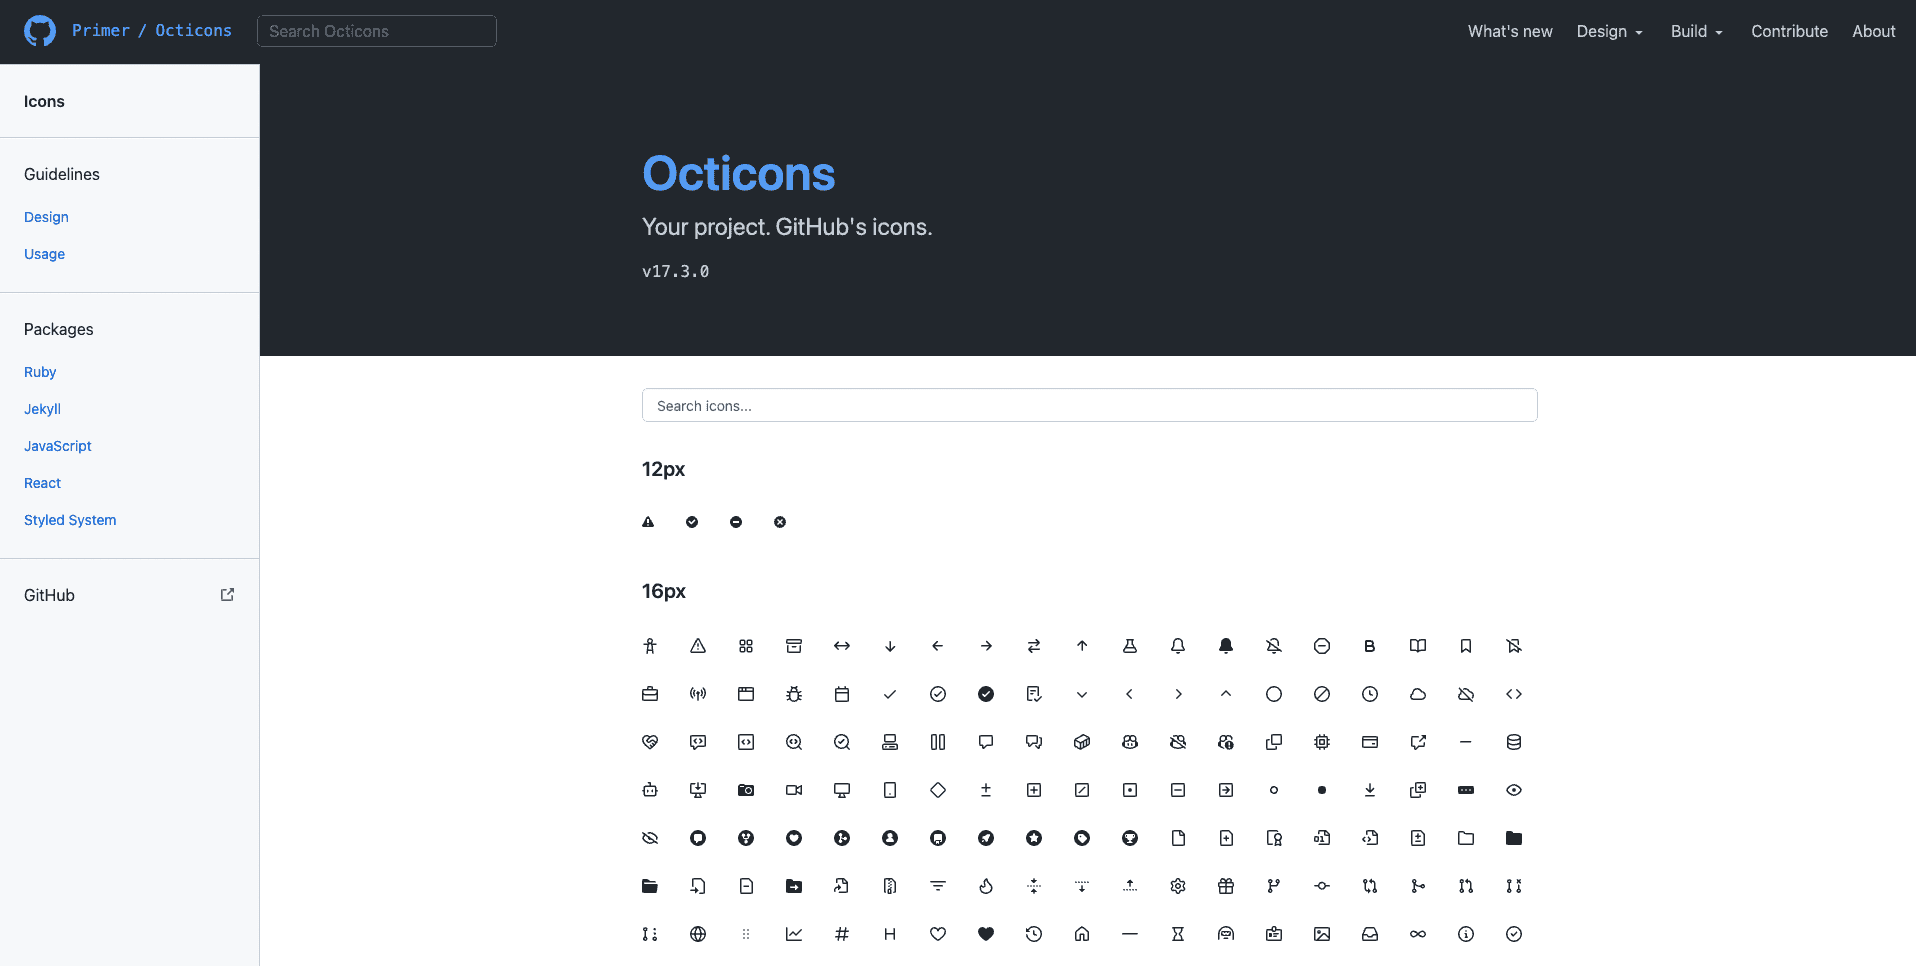Click the broadcast antenna icon
Image resolution: width=1916 pixels, height=966 pixels.
tap(698, 694)
